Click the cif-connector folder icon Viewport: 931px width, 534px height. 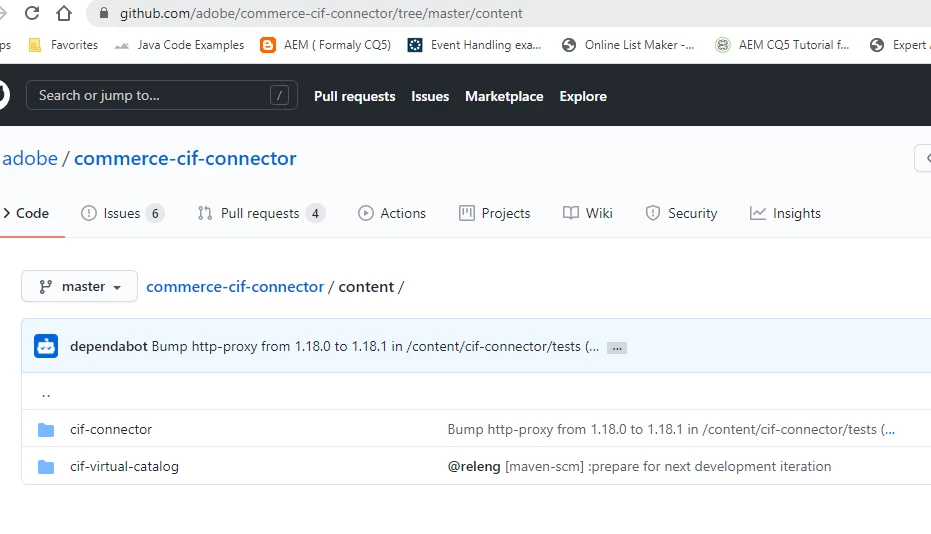tap(46, 429)
